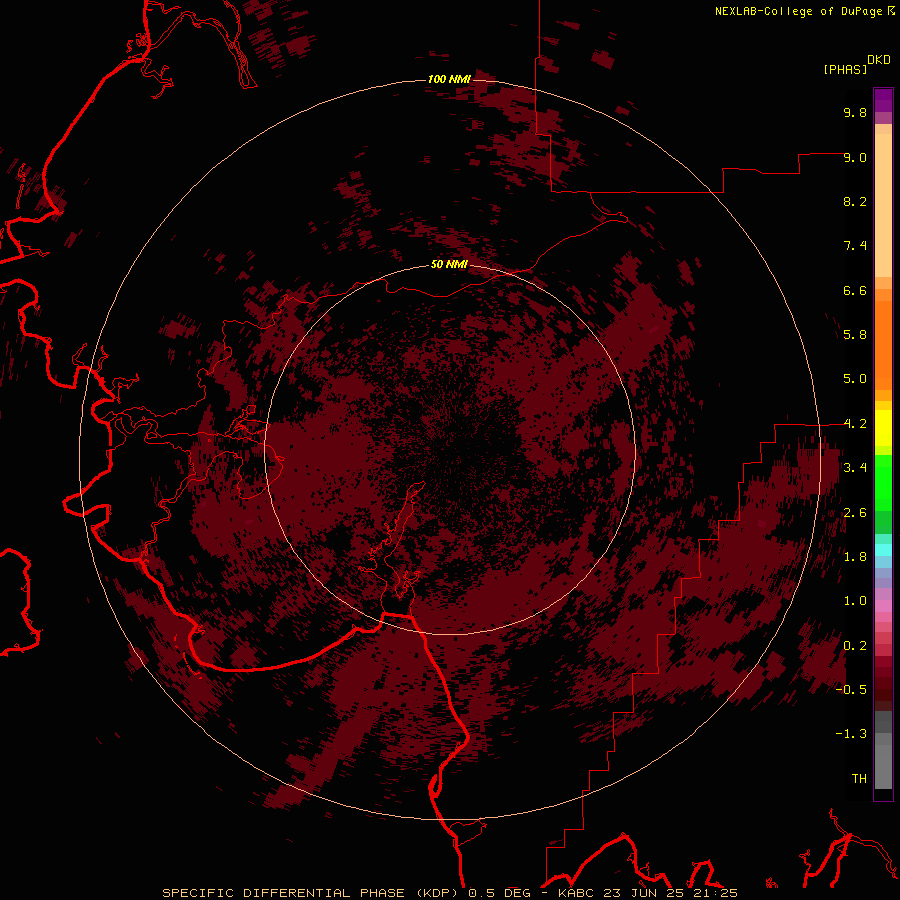The width and height of the screenshot is (900, 900).
Task: Click the yellow segment of the color bar
Action: click(883, 428)
